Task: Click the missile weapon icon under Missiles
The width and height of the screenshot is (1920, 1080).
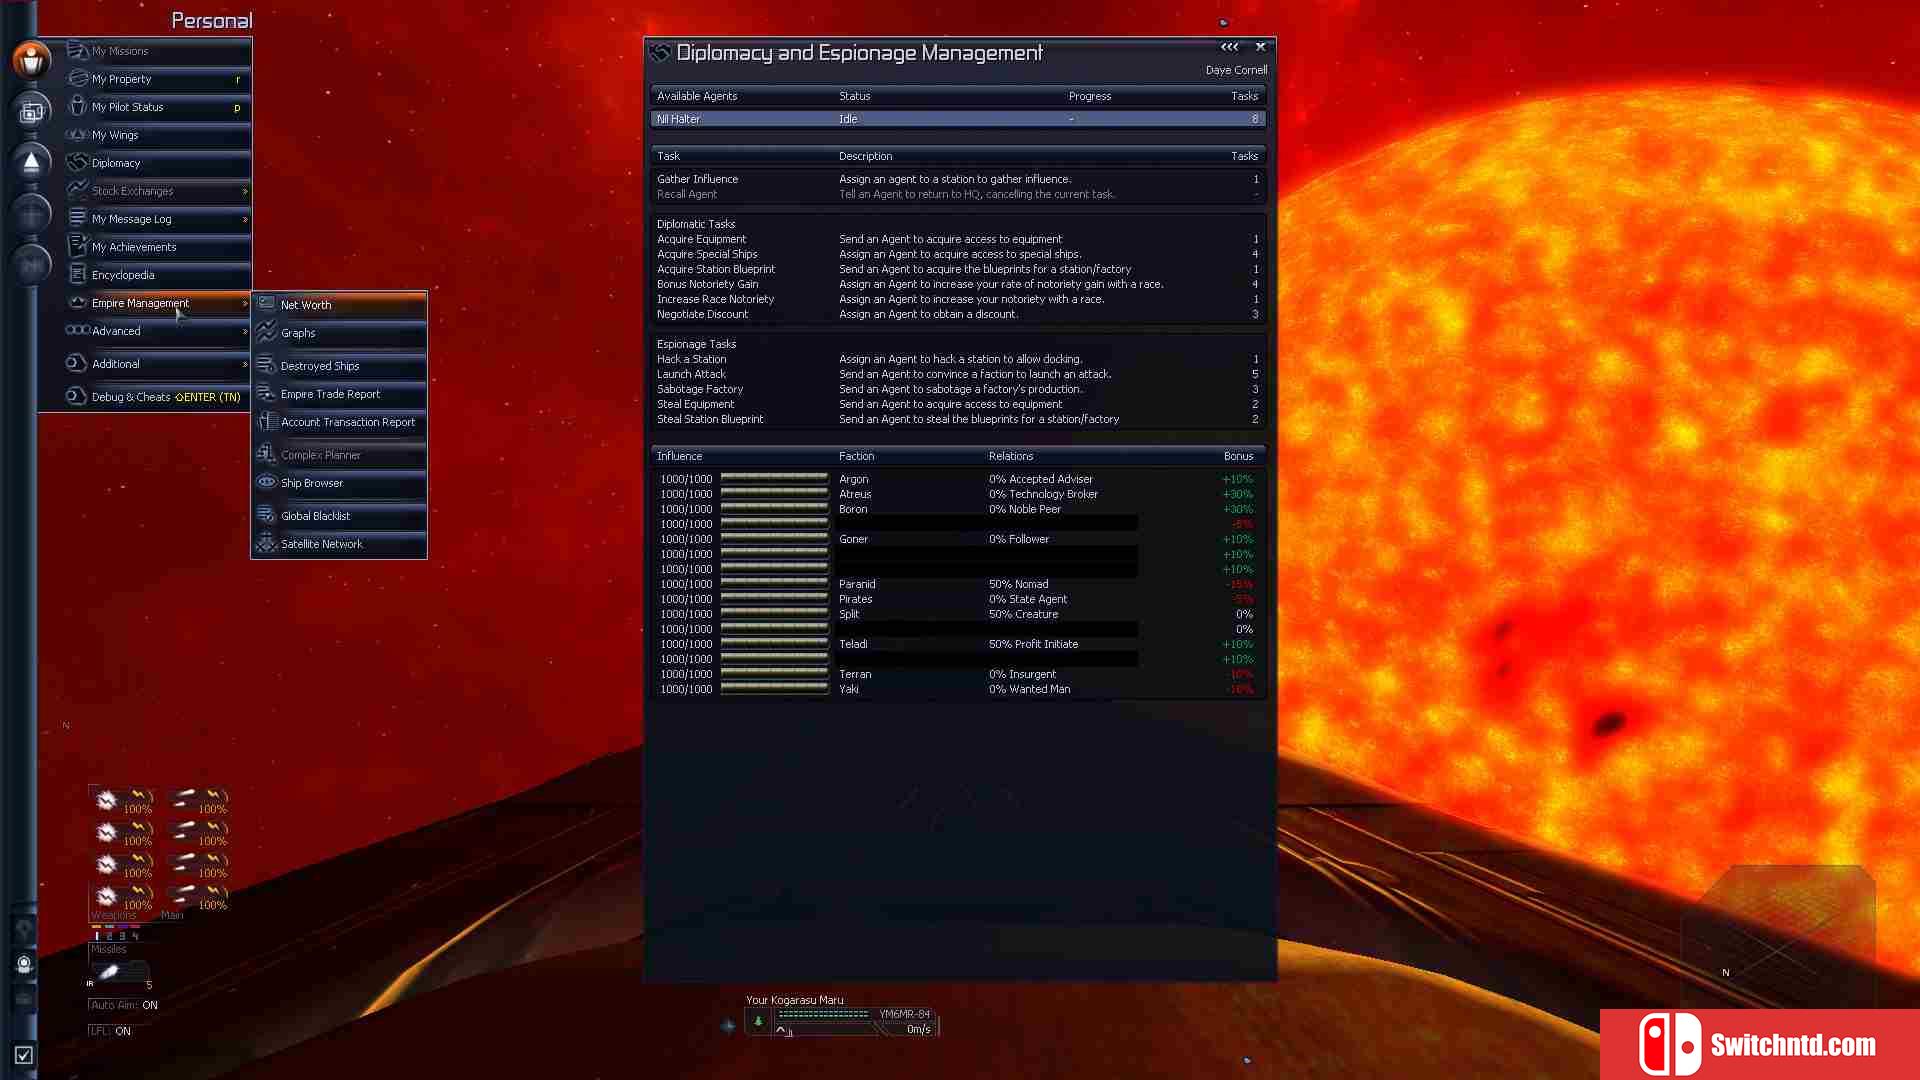Action: pos(110,970)
